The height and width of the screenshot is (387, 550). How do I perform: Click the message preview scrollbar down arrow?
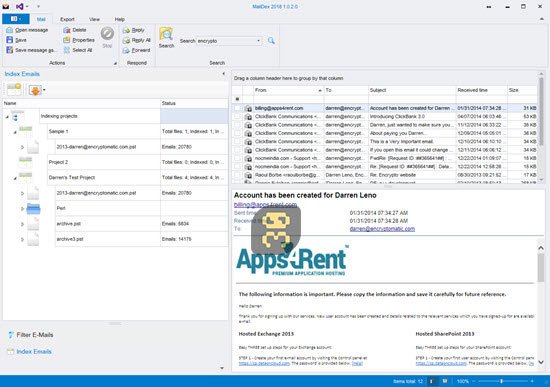click(541, 362)
